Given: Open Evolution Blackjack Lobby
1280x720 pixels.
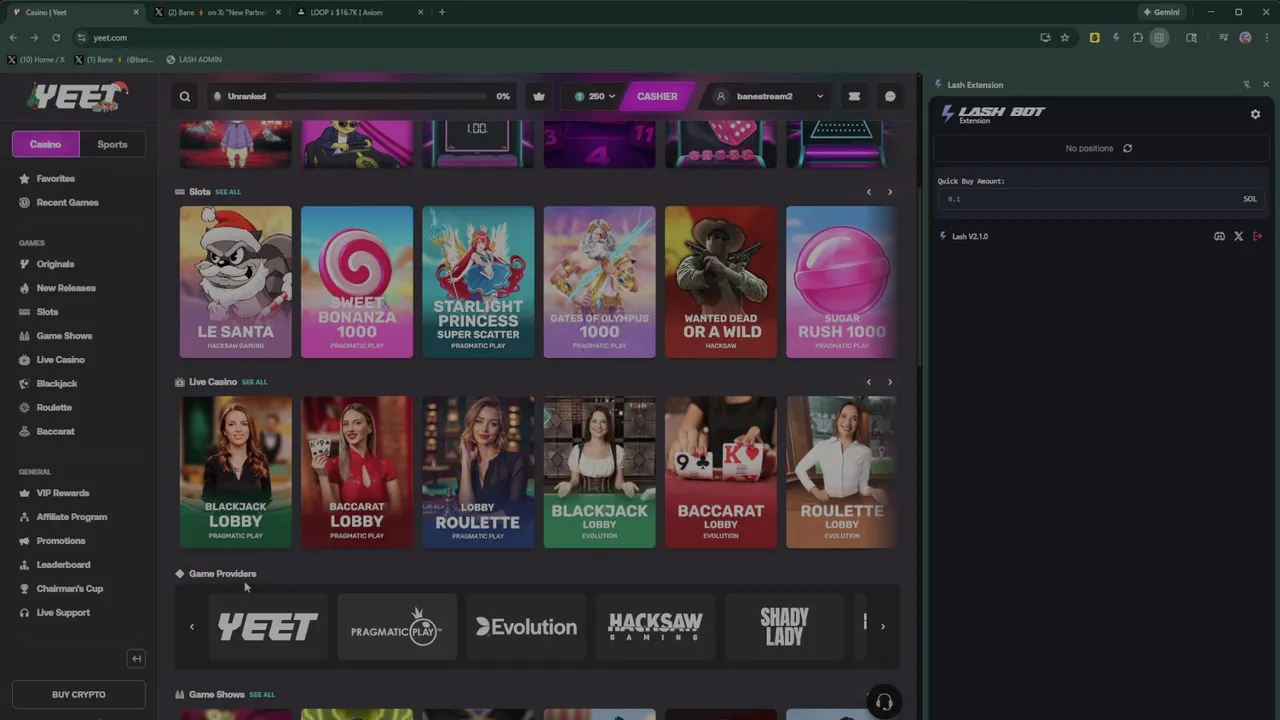Looking at the screenshot, I should point(599,472).
